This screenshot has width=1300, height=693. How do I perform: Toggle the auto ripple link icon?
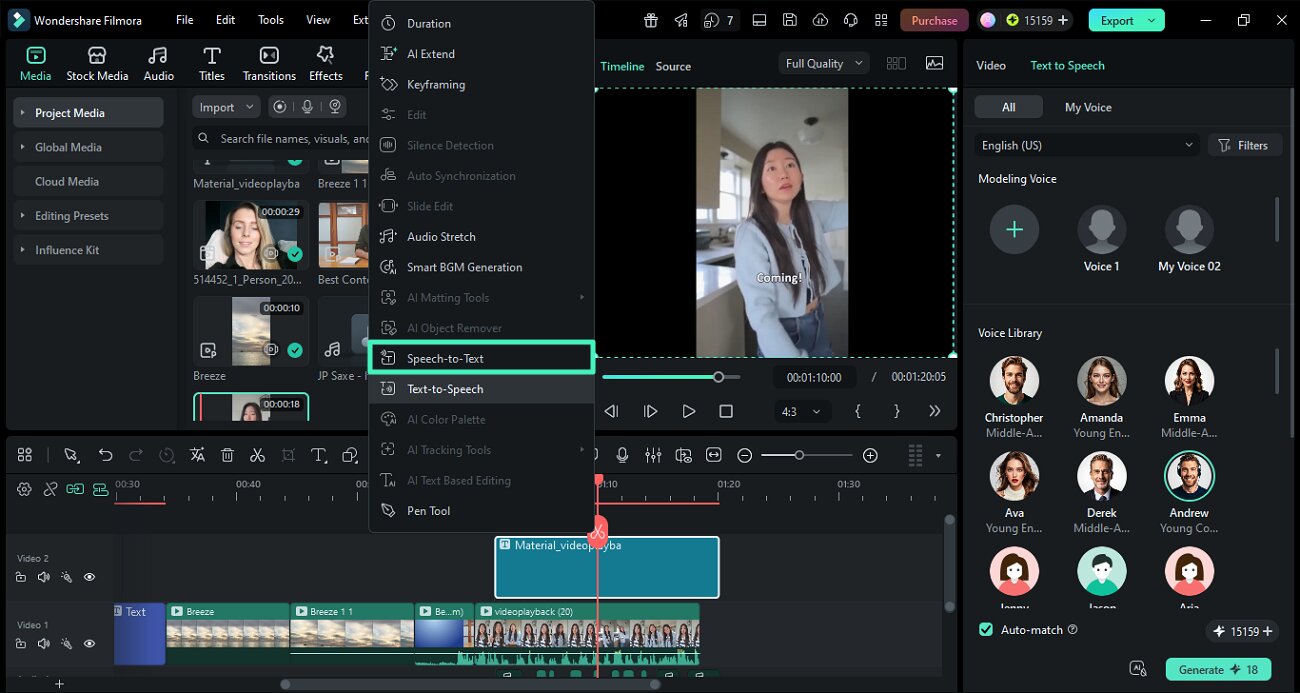coord(75,489)
